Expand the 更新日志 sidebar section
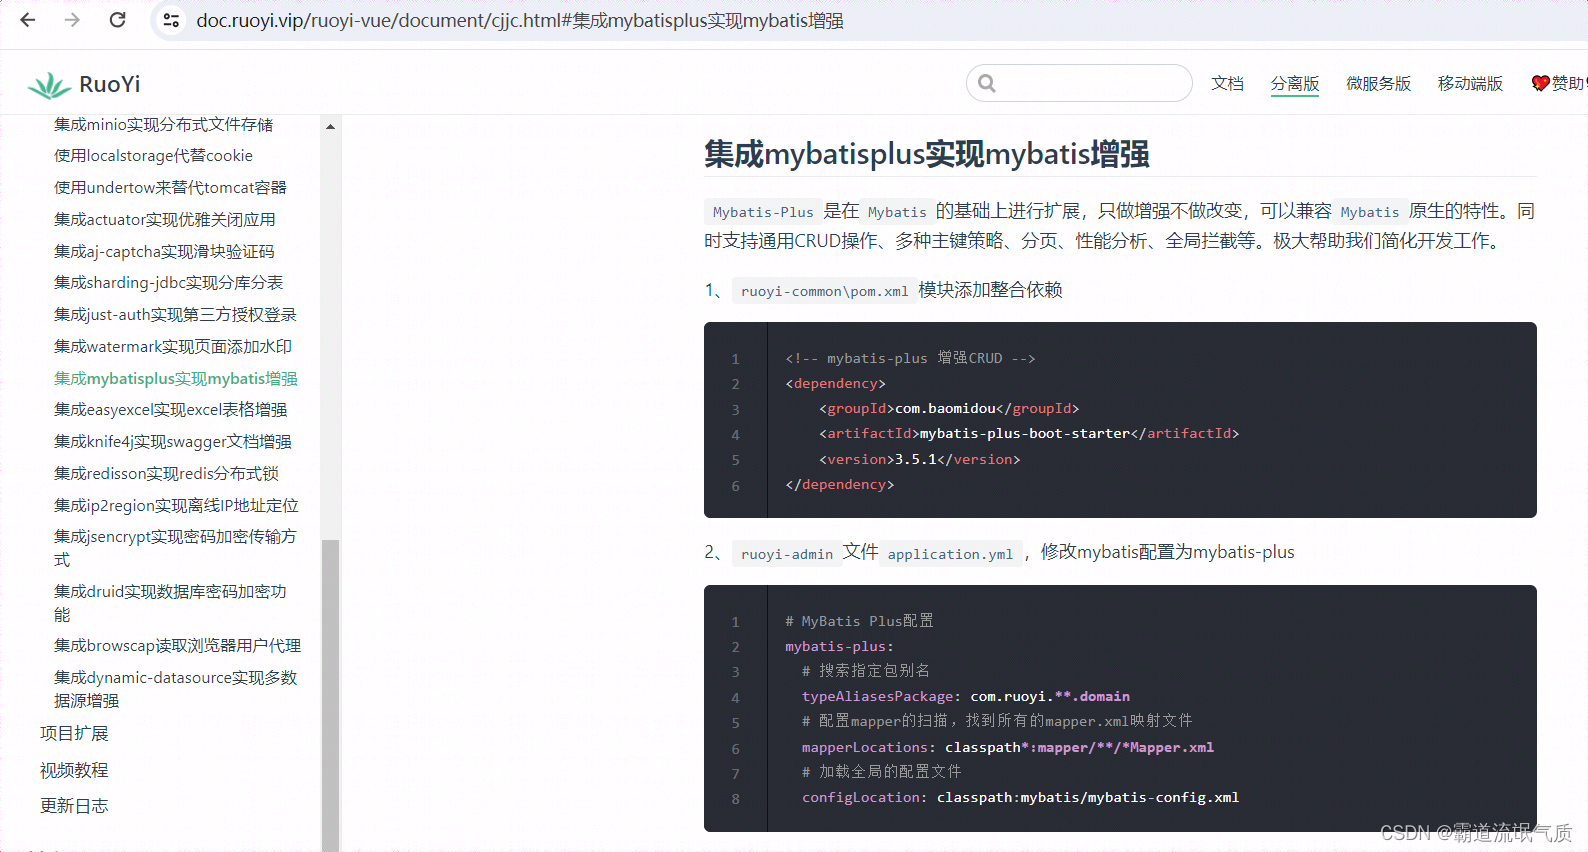This screenshot has width=1588, height=852. tap(74, 805)
